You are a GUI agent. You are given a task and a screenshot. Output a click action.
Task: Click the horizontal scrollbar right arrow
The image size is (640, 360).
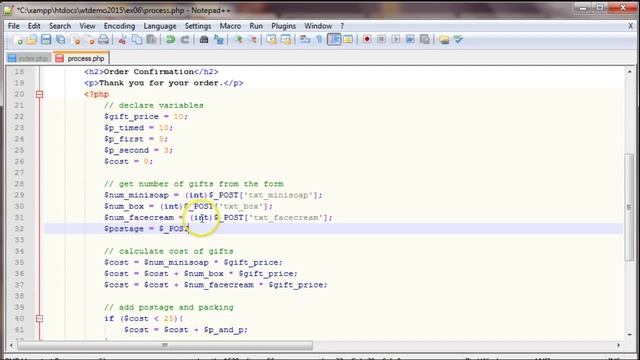618,345
